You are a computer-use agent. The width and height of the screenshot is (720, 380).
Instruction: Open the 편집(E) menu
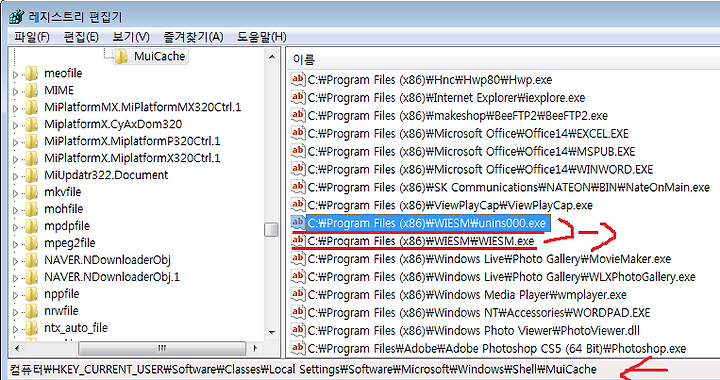tap(81, 37)
